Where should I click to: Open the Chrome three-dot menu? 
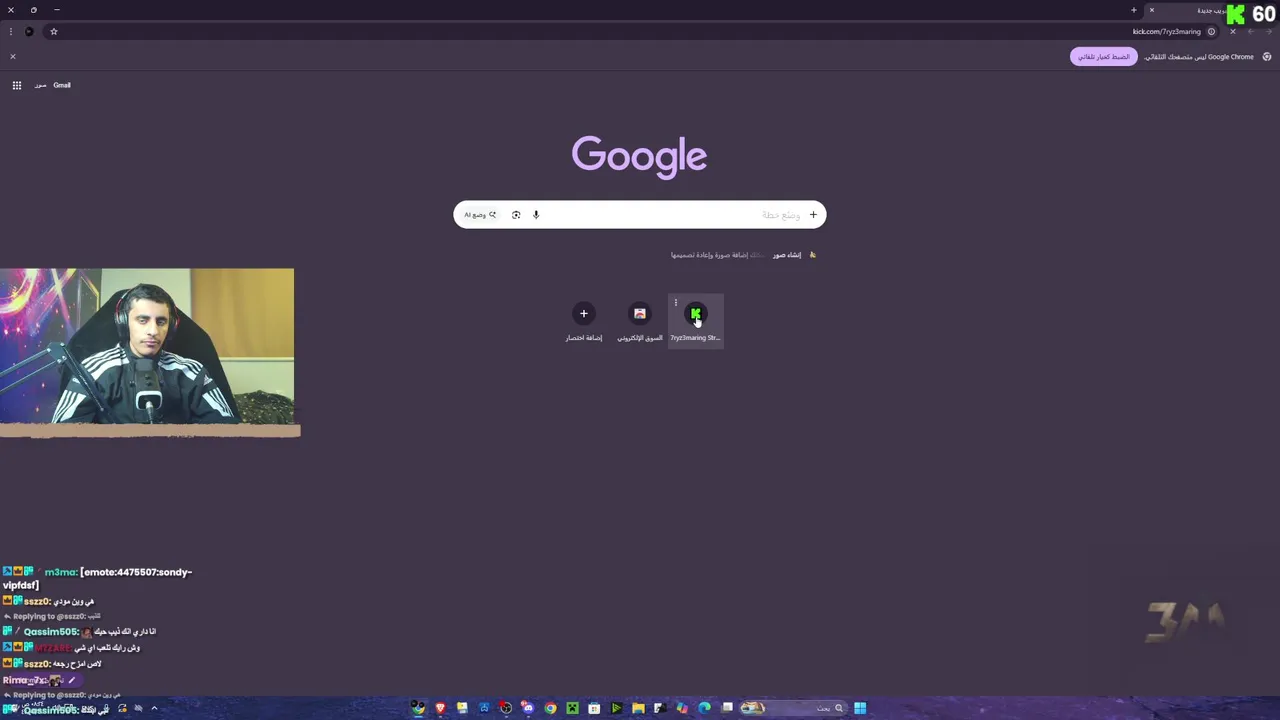coord(11,31)
